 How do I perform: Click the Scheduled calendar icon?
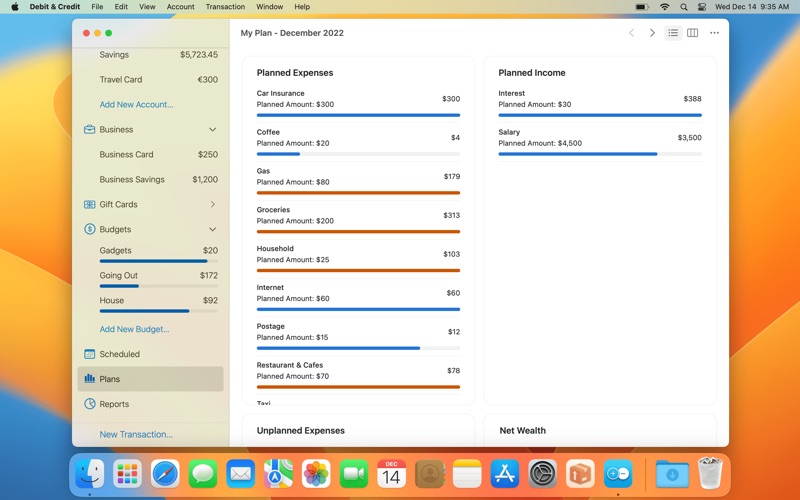point(89,354)
